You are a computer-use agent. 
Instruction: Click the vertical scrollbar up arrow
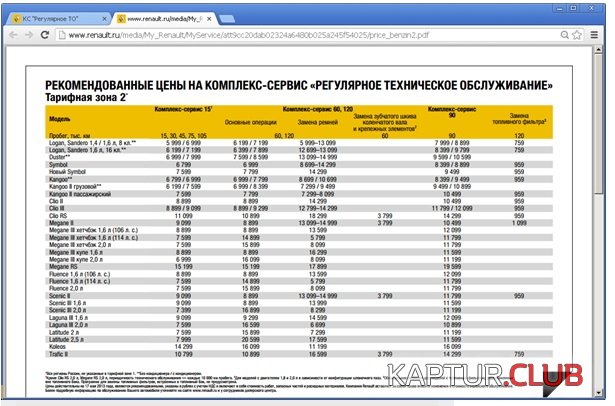pyautogui.click(x=598, y=50)
